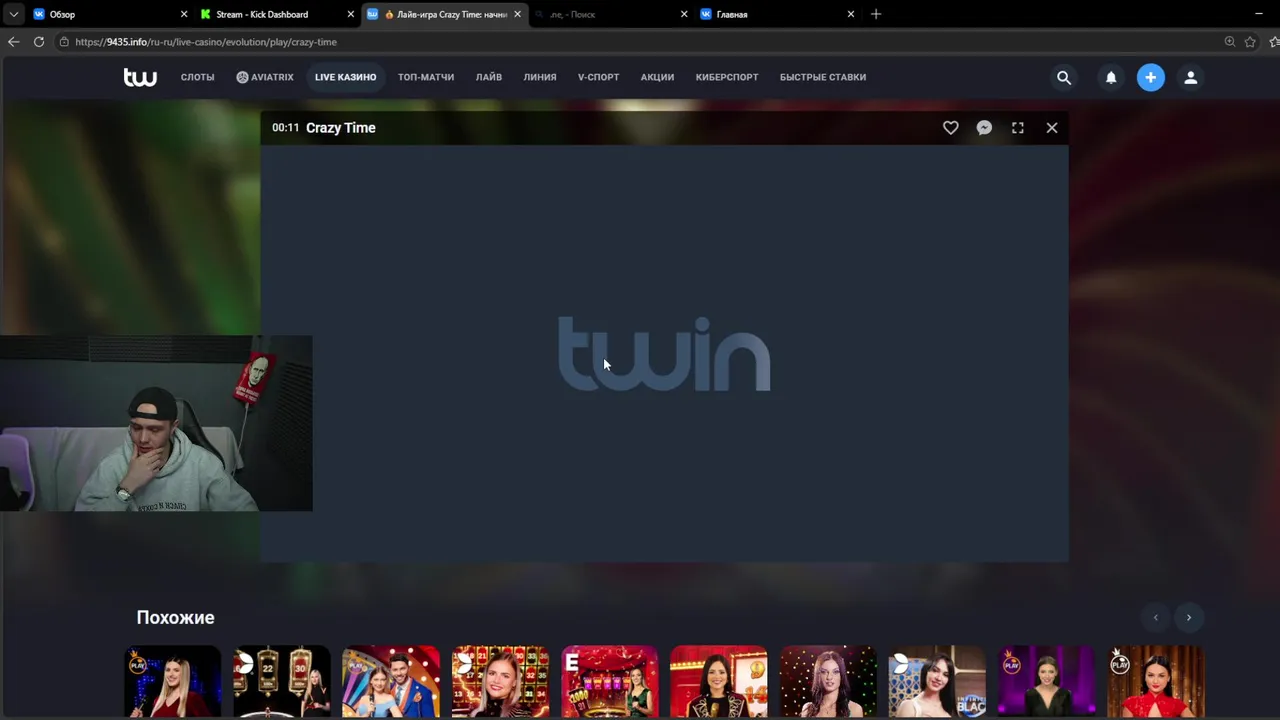The width and height of the screenshot is (1280, 720).
Task: Click the Похожие section heading
Action: 175,617
